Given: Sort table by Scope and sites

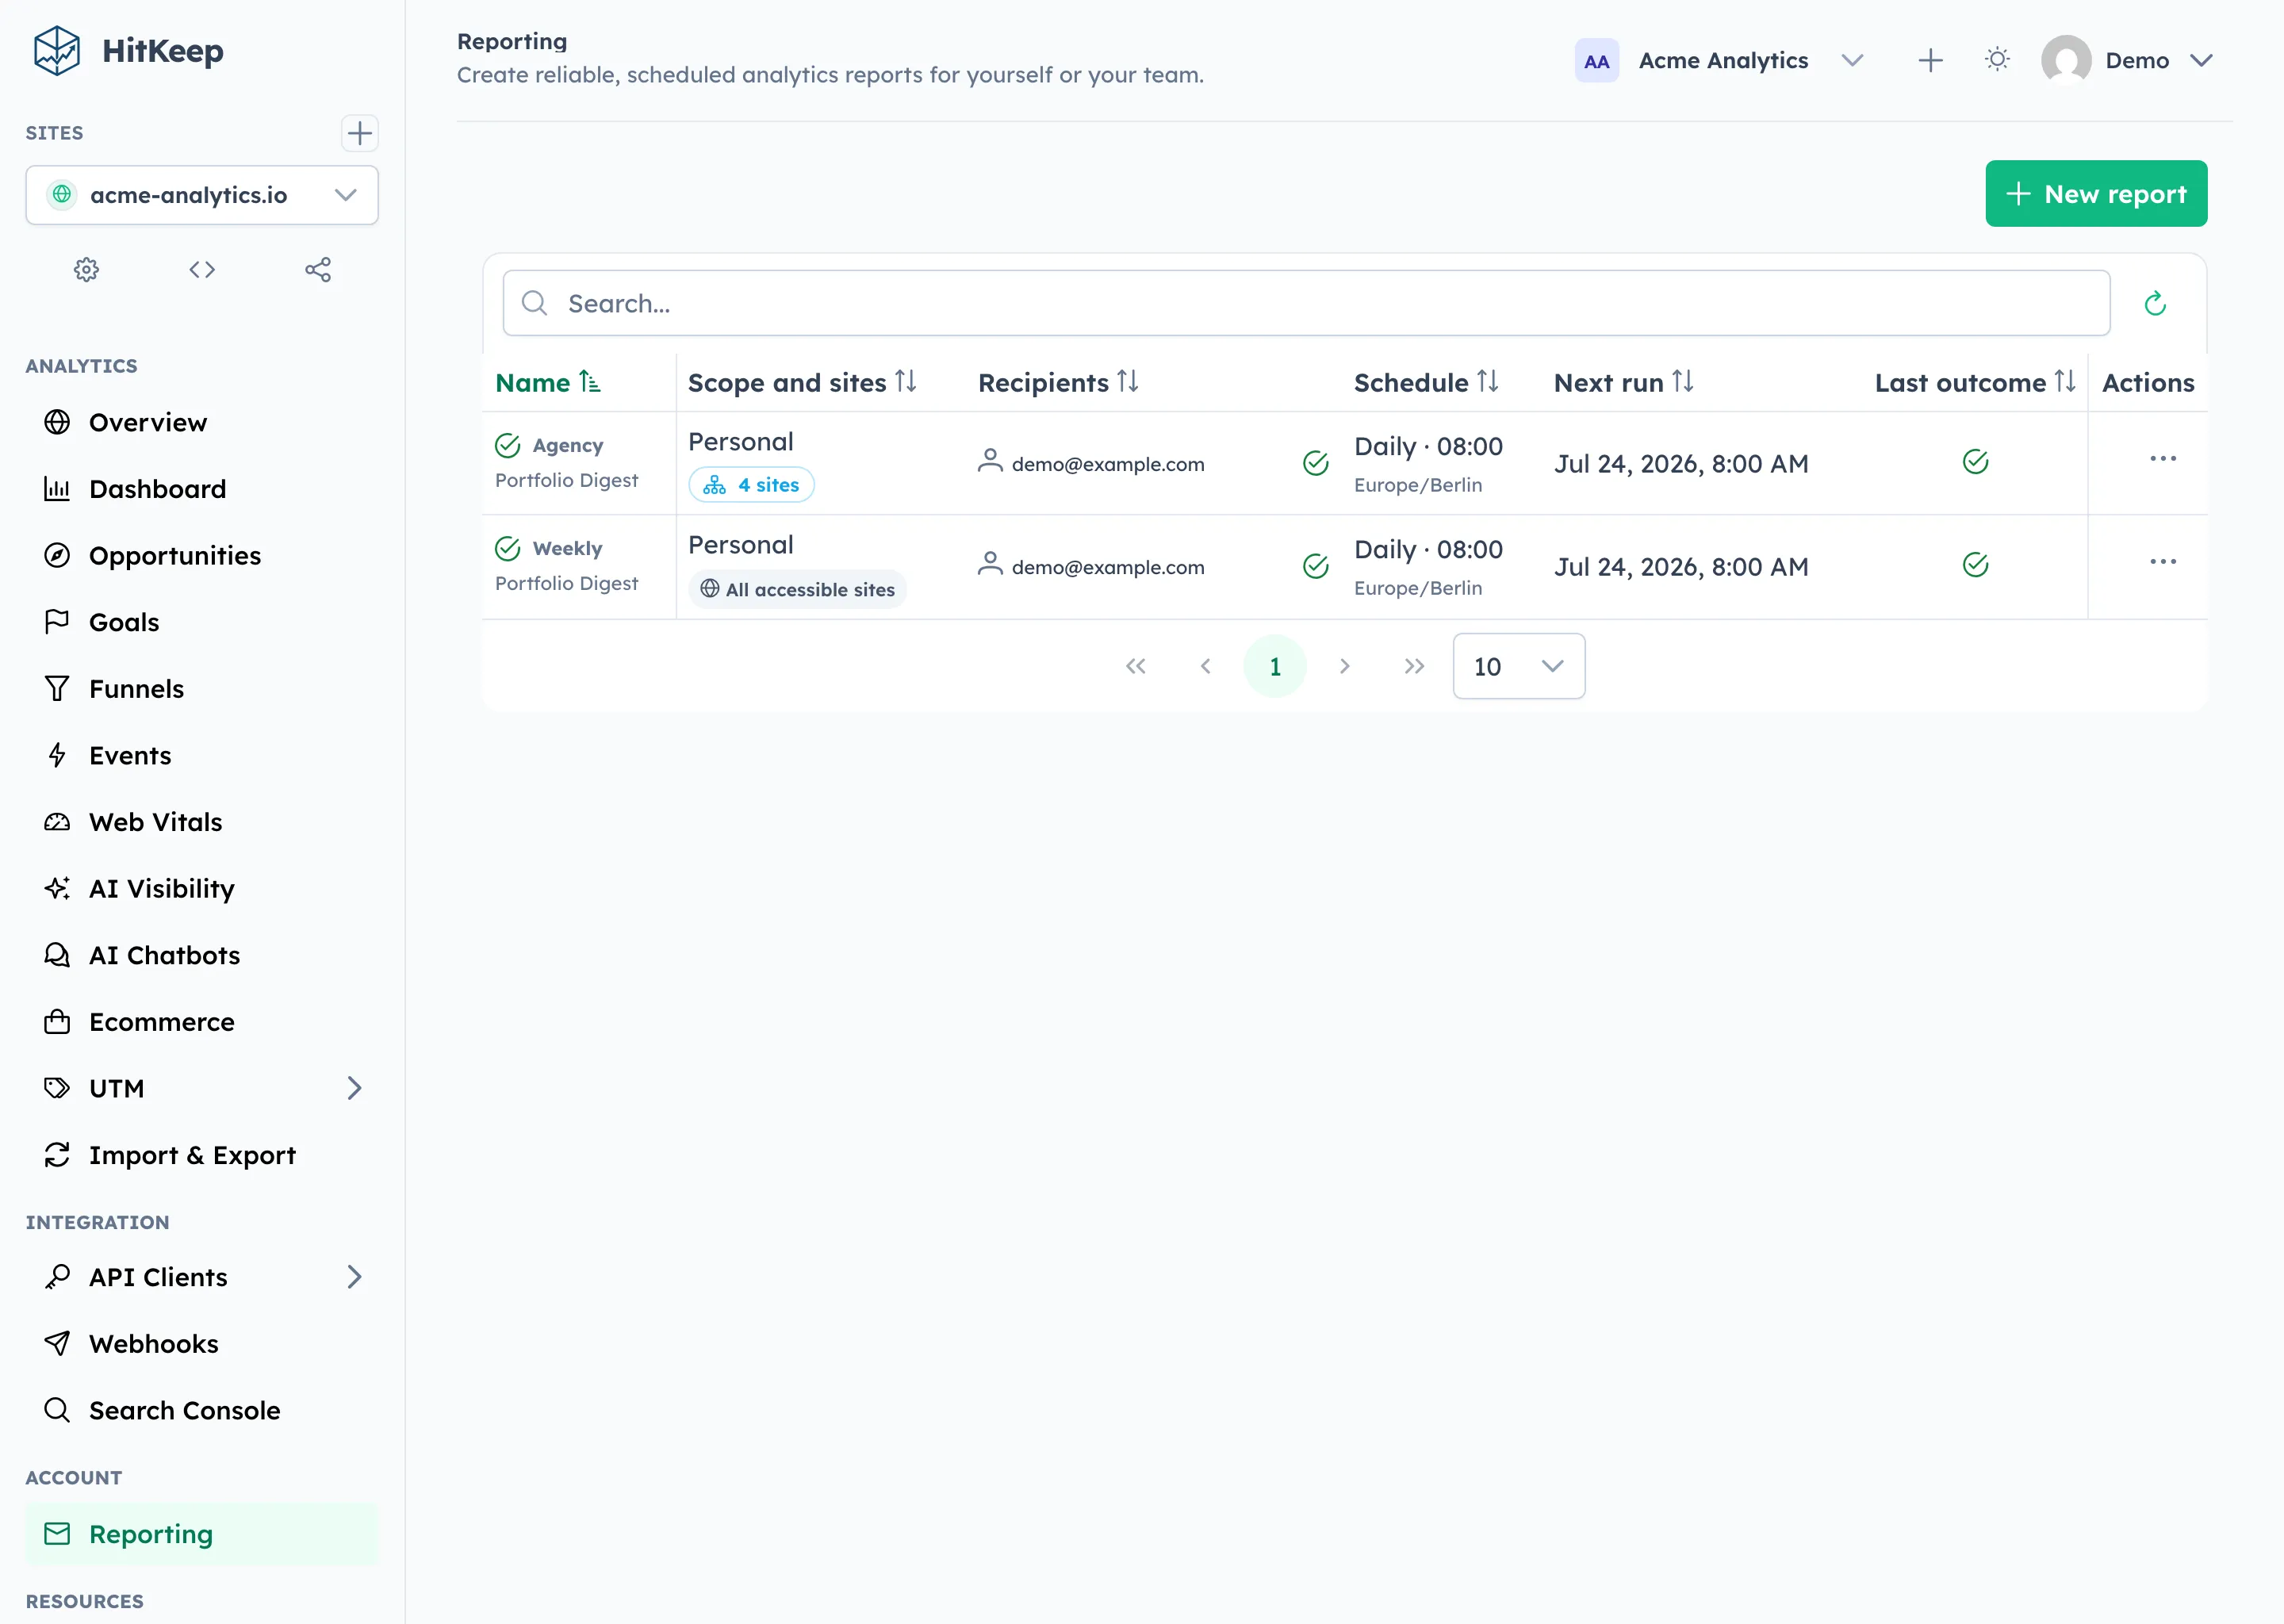Looking at the screenshot, I should pyautogui.click(x=802, y=382).
